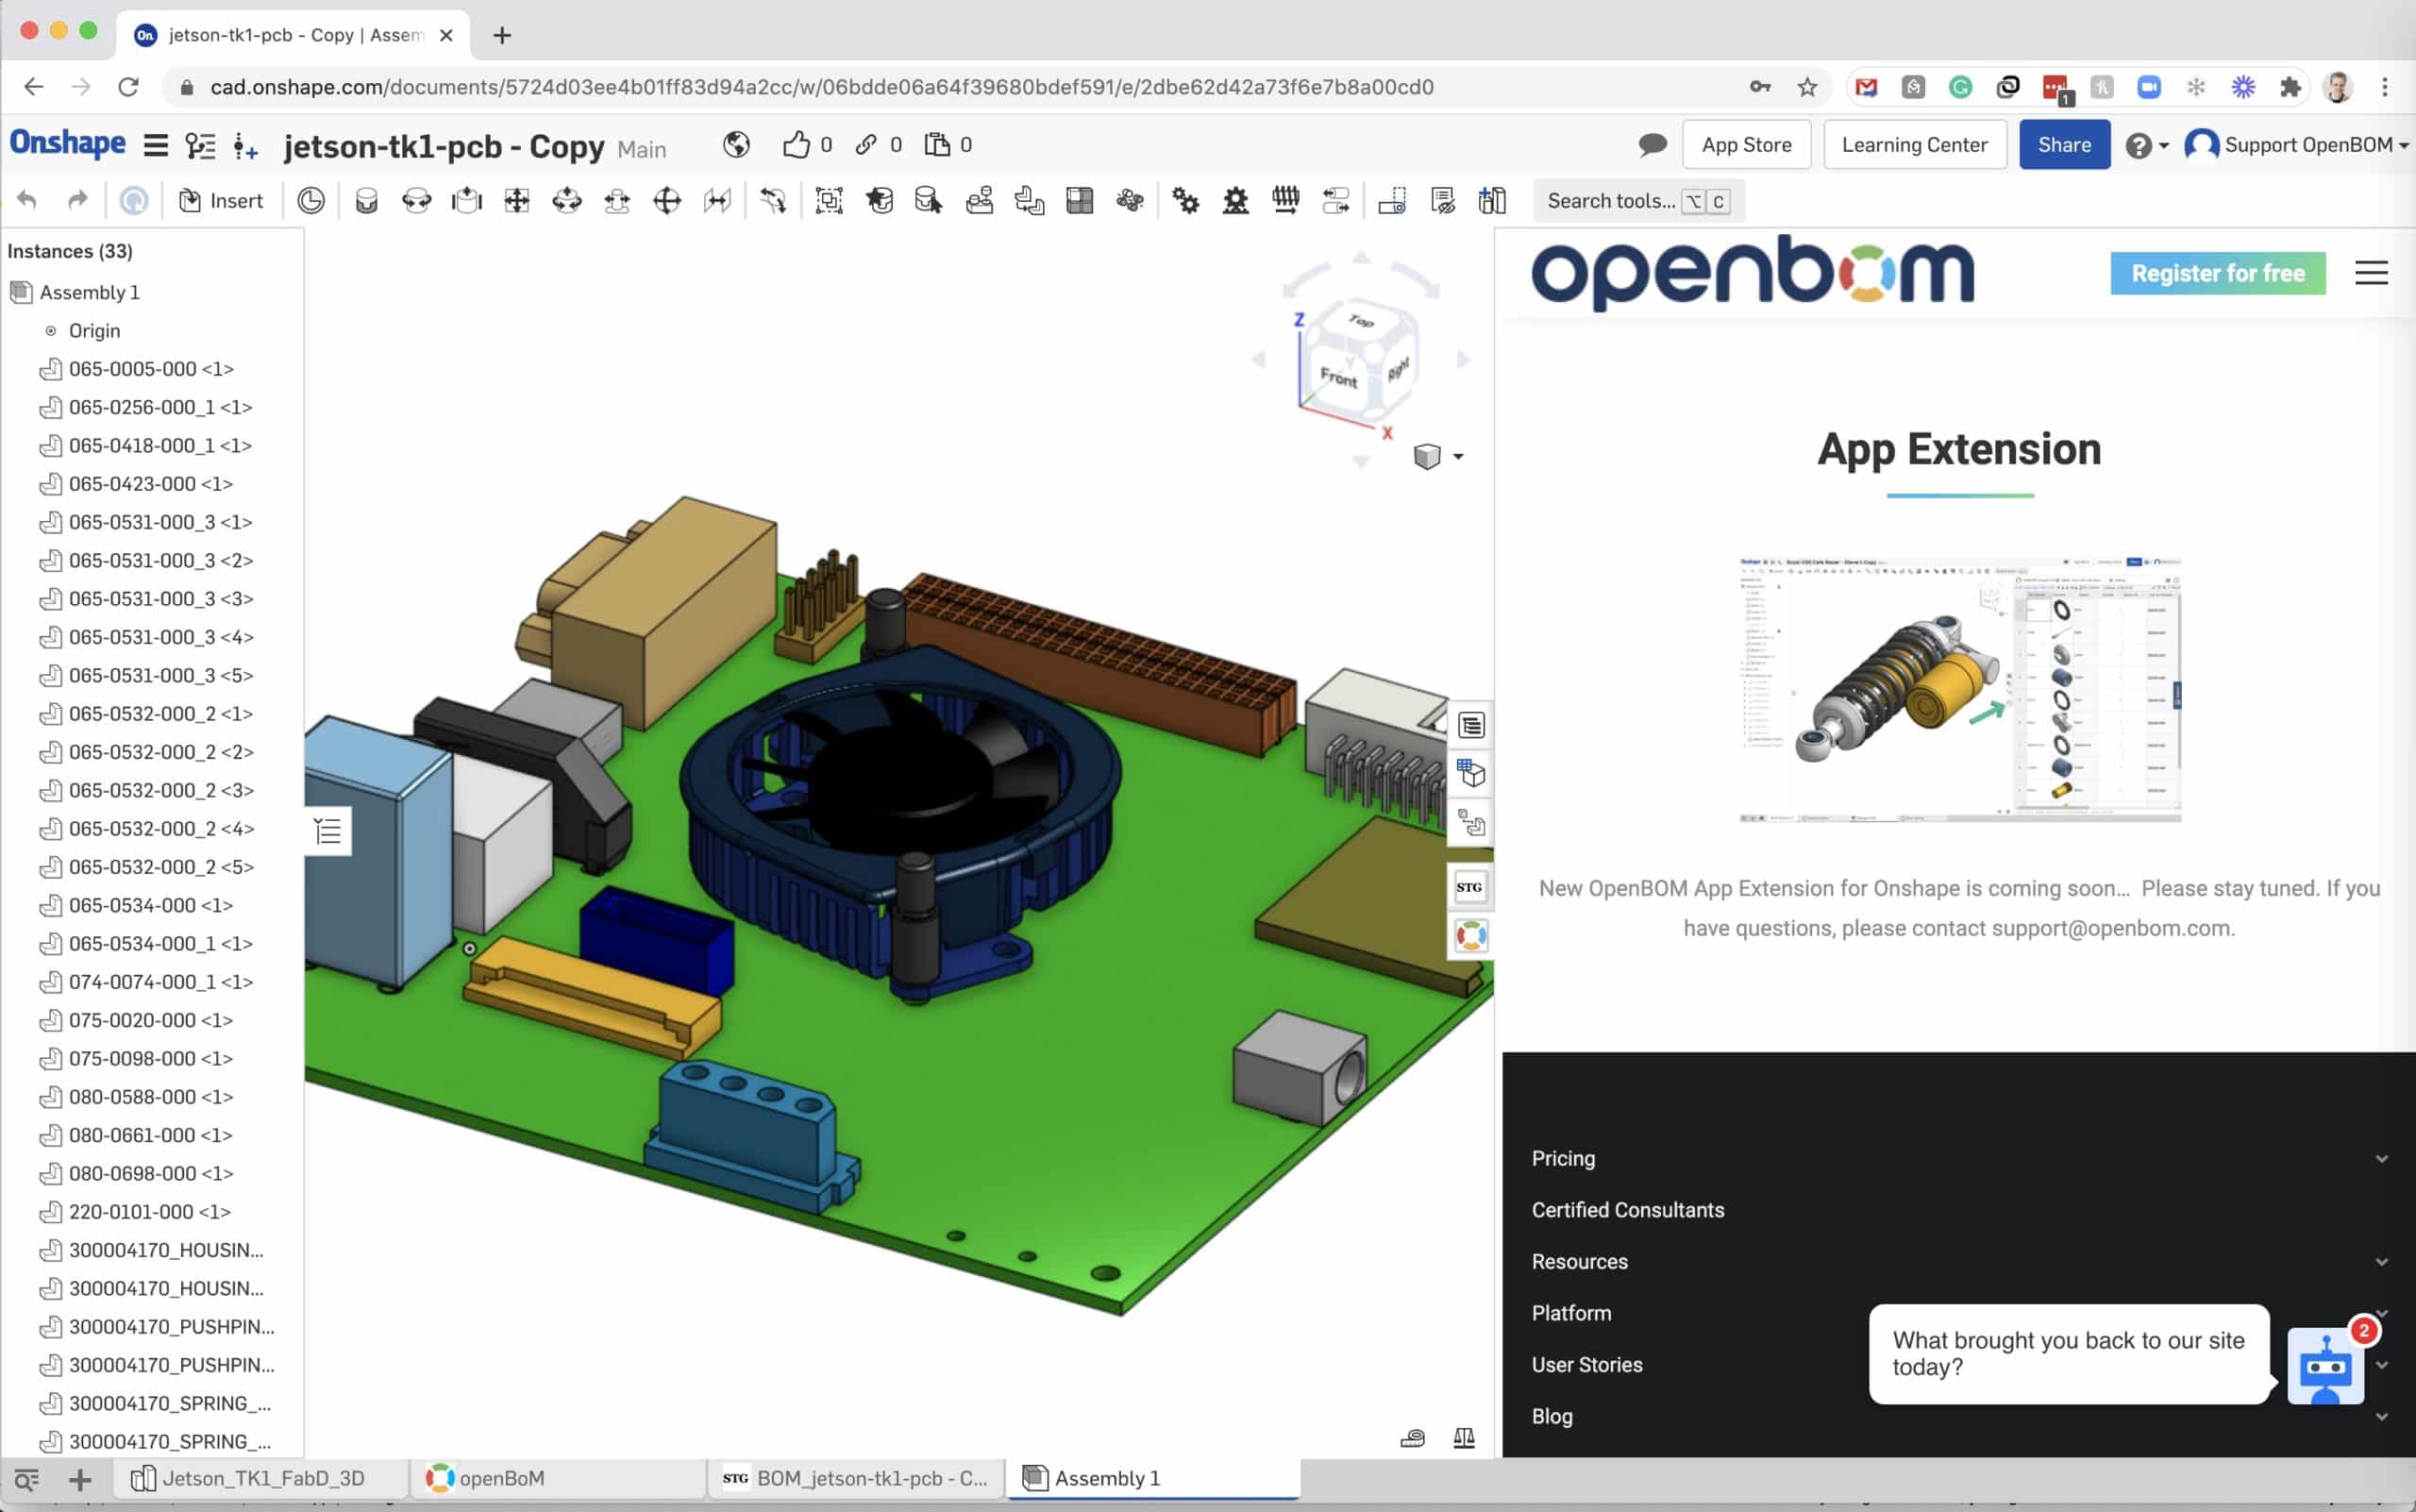Toggle the instance list panel icon left of viewport
Viewport: 2416px width, 1512px height.
[328, 831]
